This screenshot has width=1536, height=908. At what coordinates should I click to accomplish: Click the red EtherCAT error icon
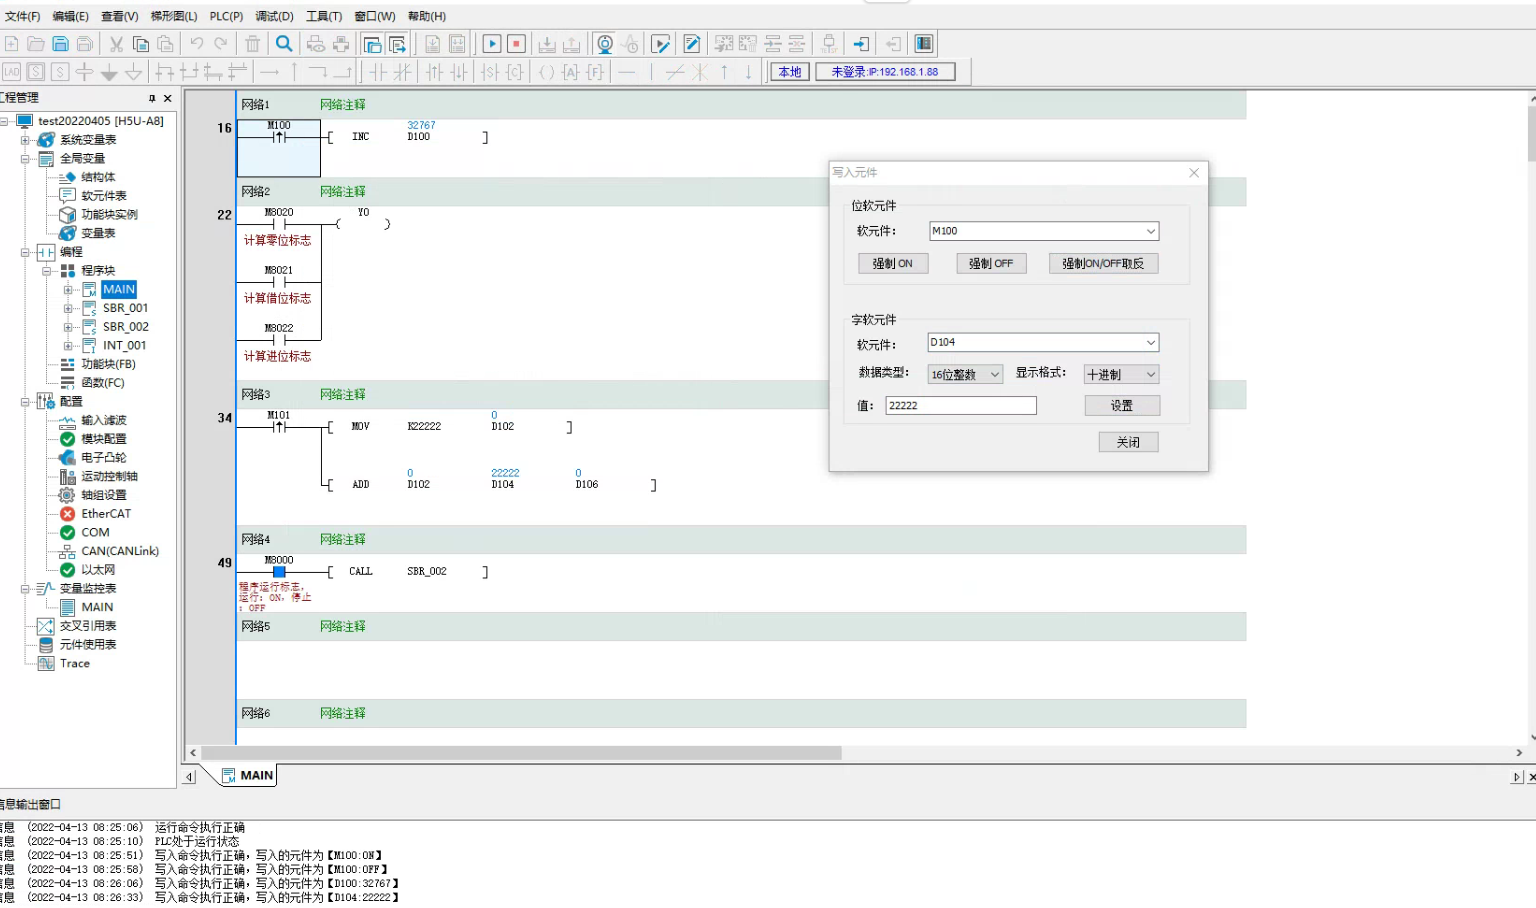67,514
